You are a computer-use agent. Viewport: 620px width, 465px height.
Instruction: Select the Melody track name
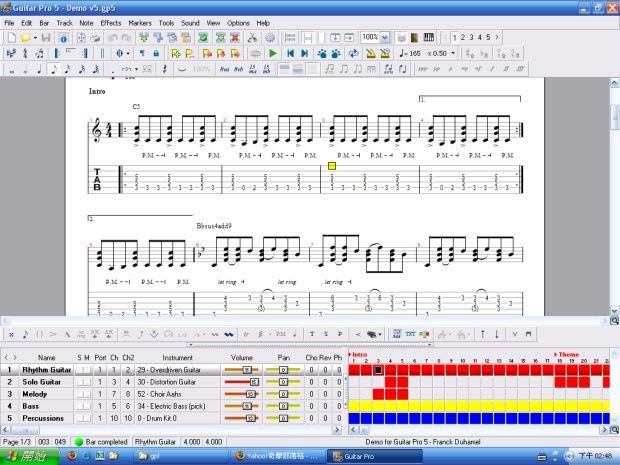(x=34, y=394)
